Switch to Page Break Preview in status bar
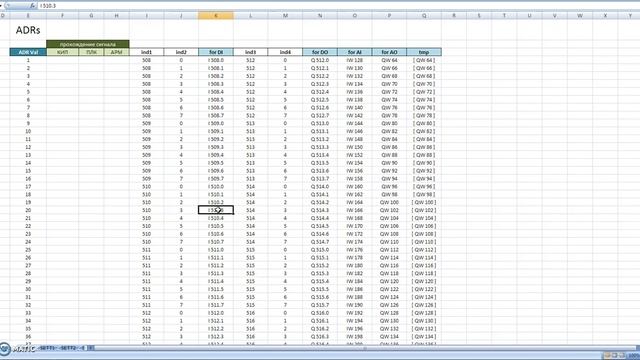 pyautogui.click(x=622, y=356)
